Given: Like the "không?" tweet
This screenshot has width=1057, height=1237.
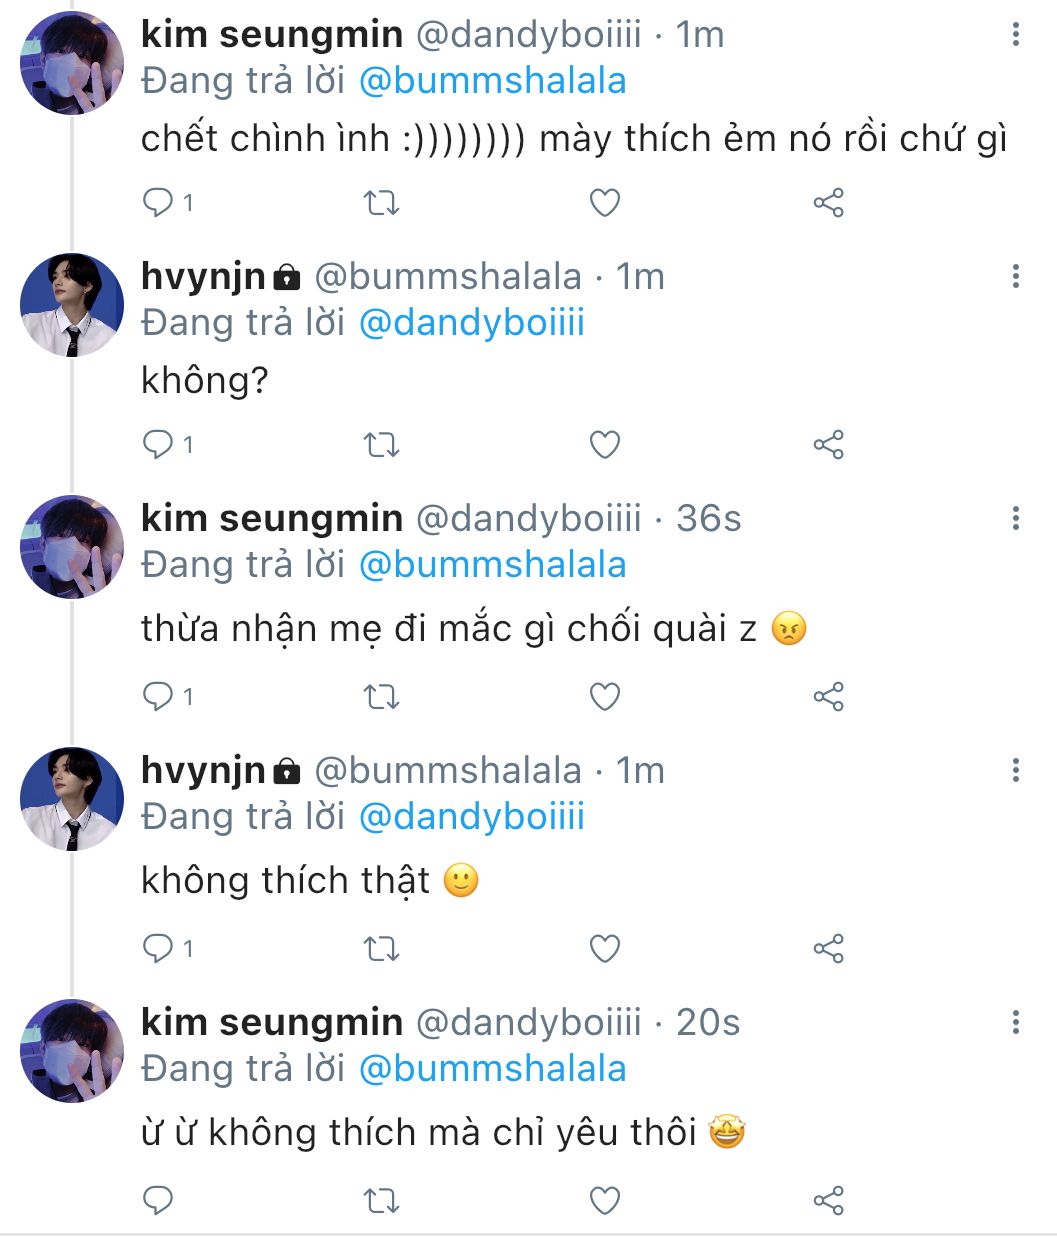Looking at the screenshot, I should point(604,445).
